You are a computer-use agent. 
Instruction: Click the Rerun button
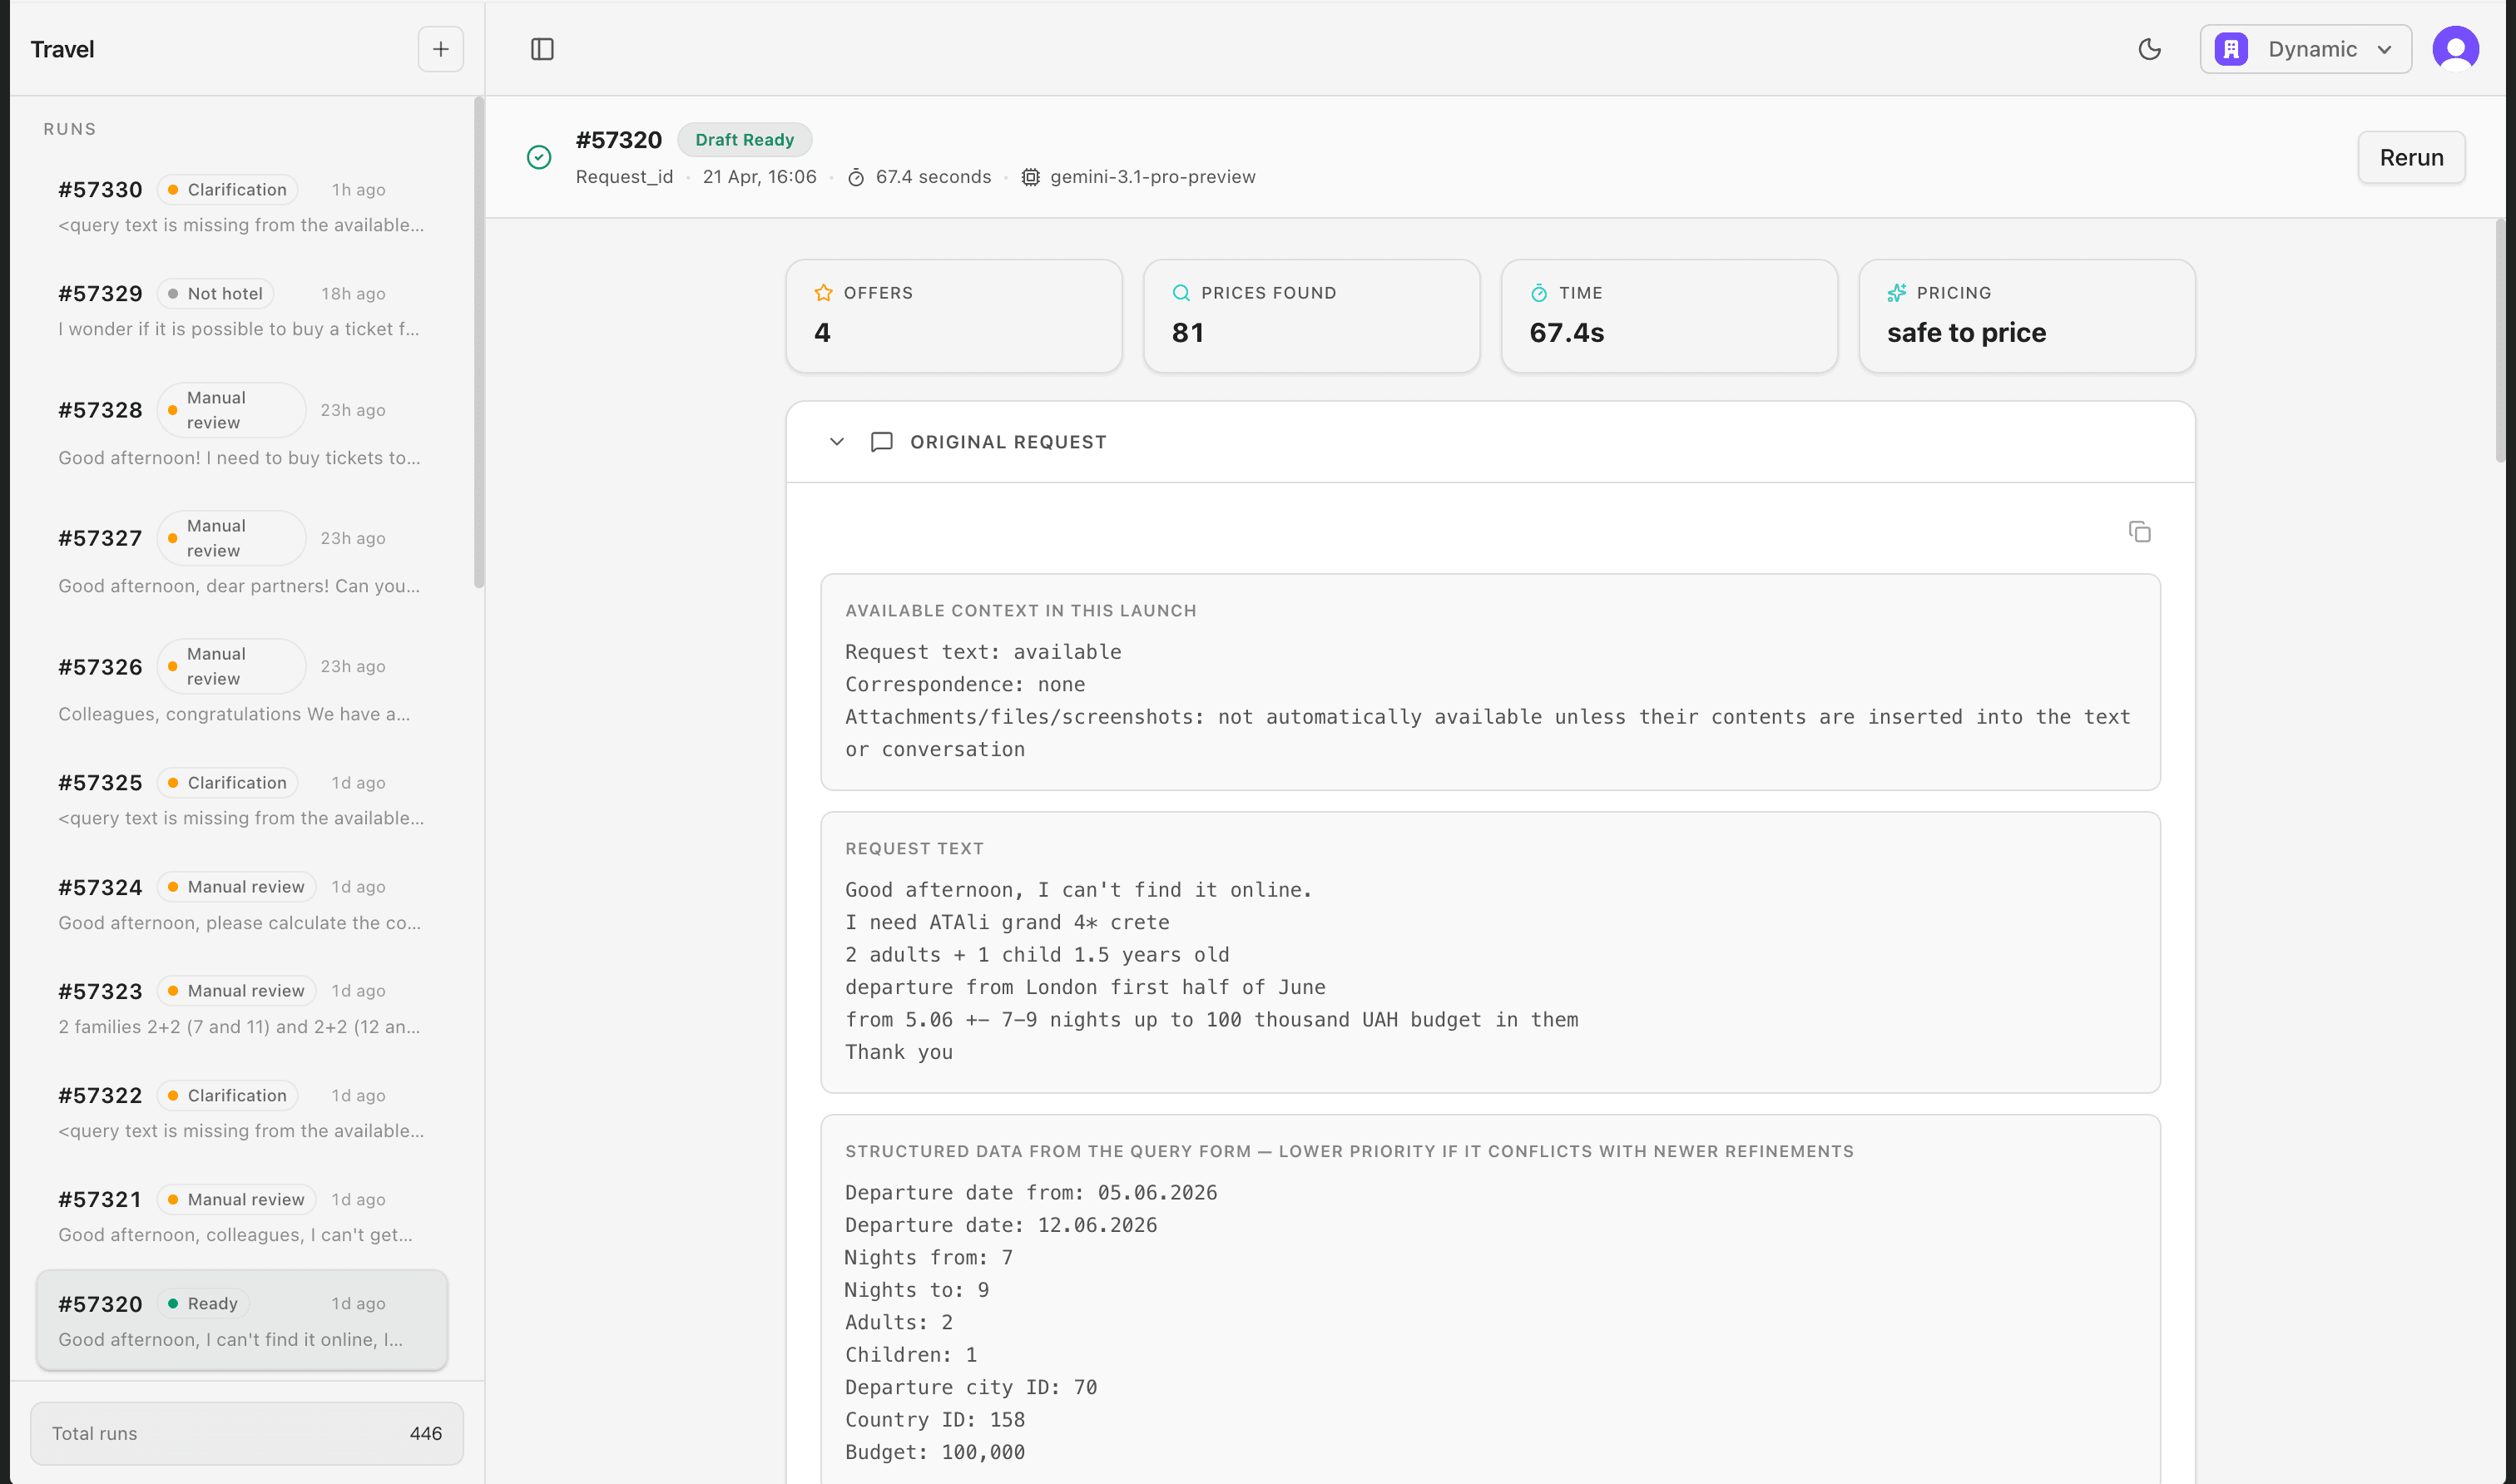[x=2411, y=157]
